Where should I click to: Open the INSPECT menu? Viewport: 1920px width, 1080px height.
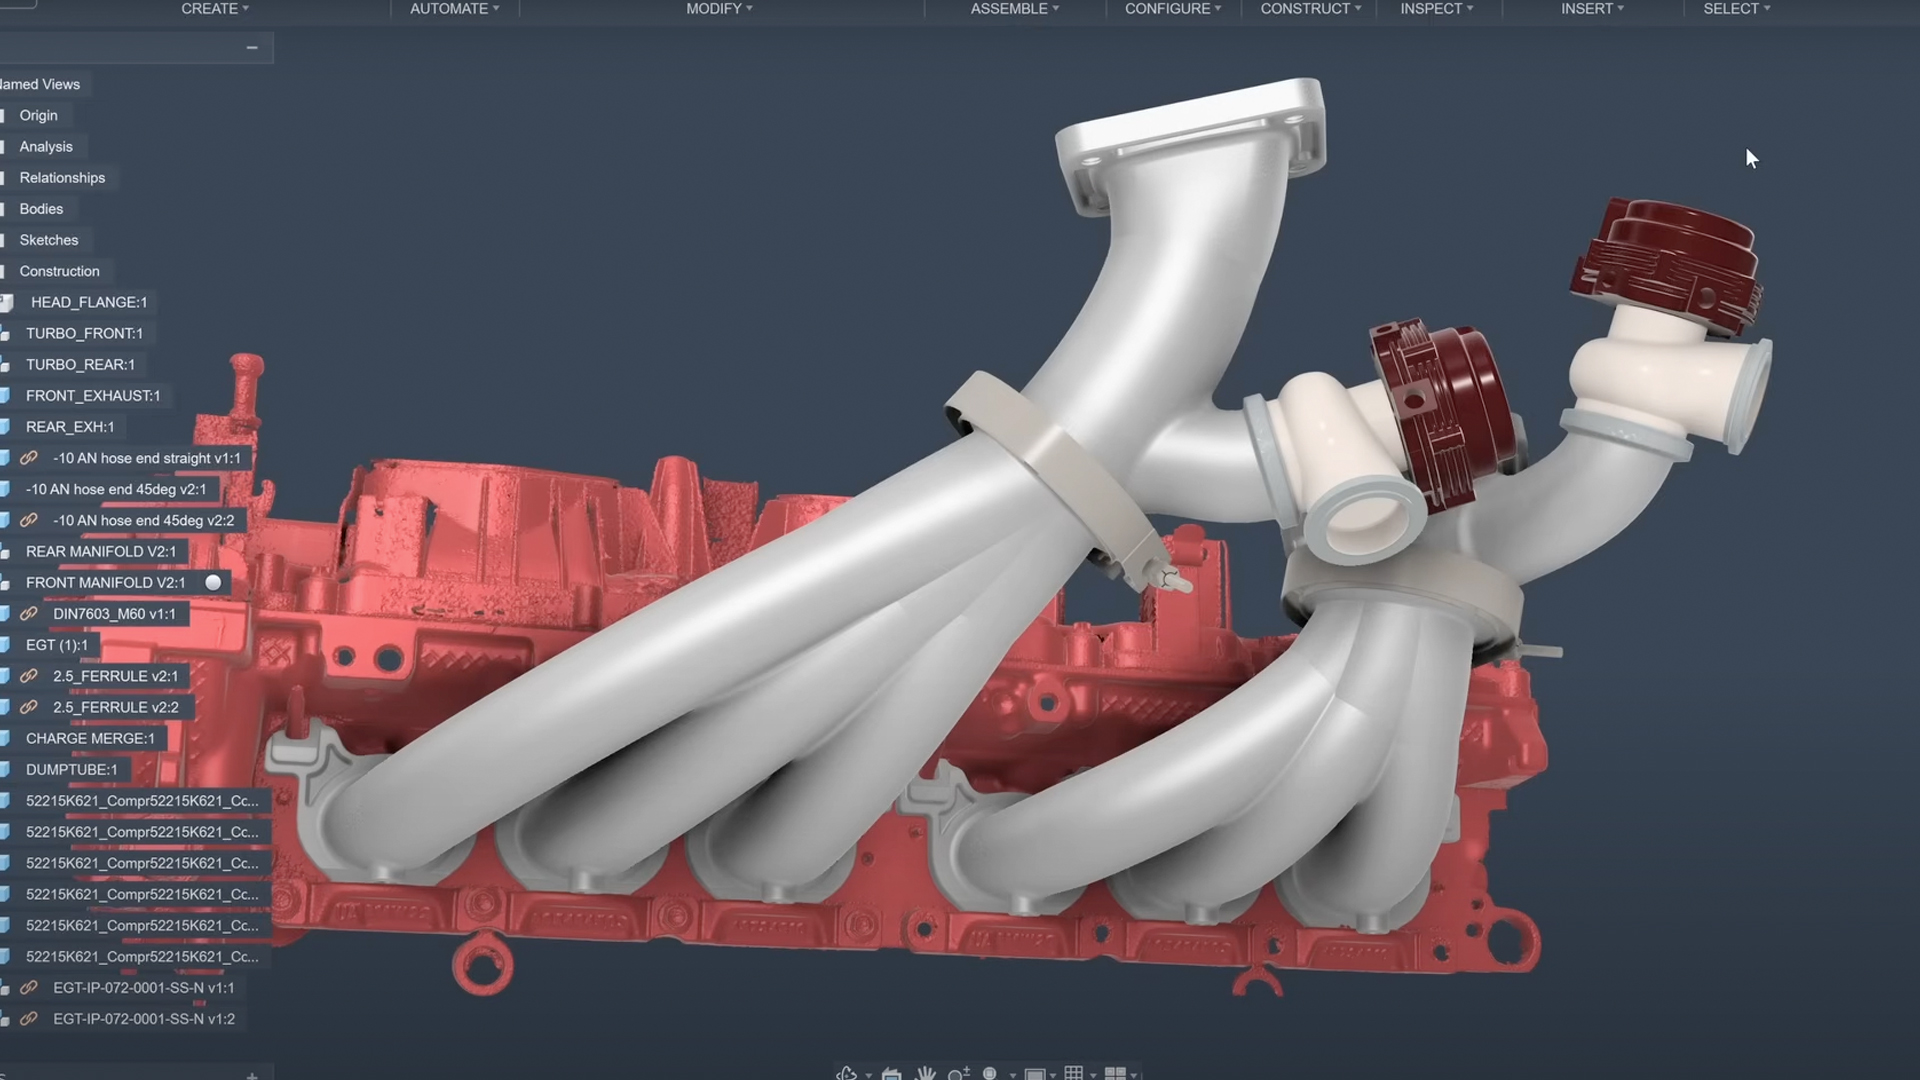click(1436, 9)
